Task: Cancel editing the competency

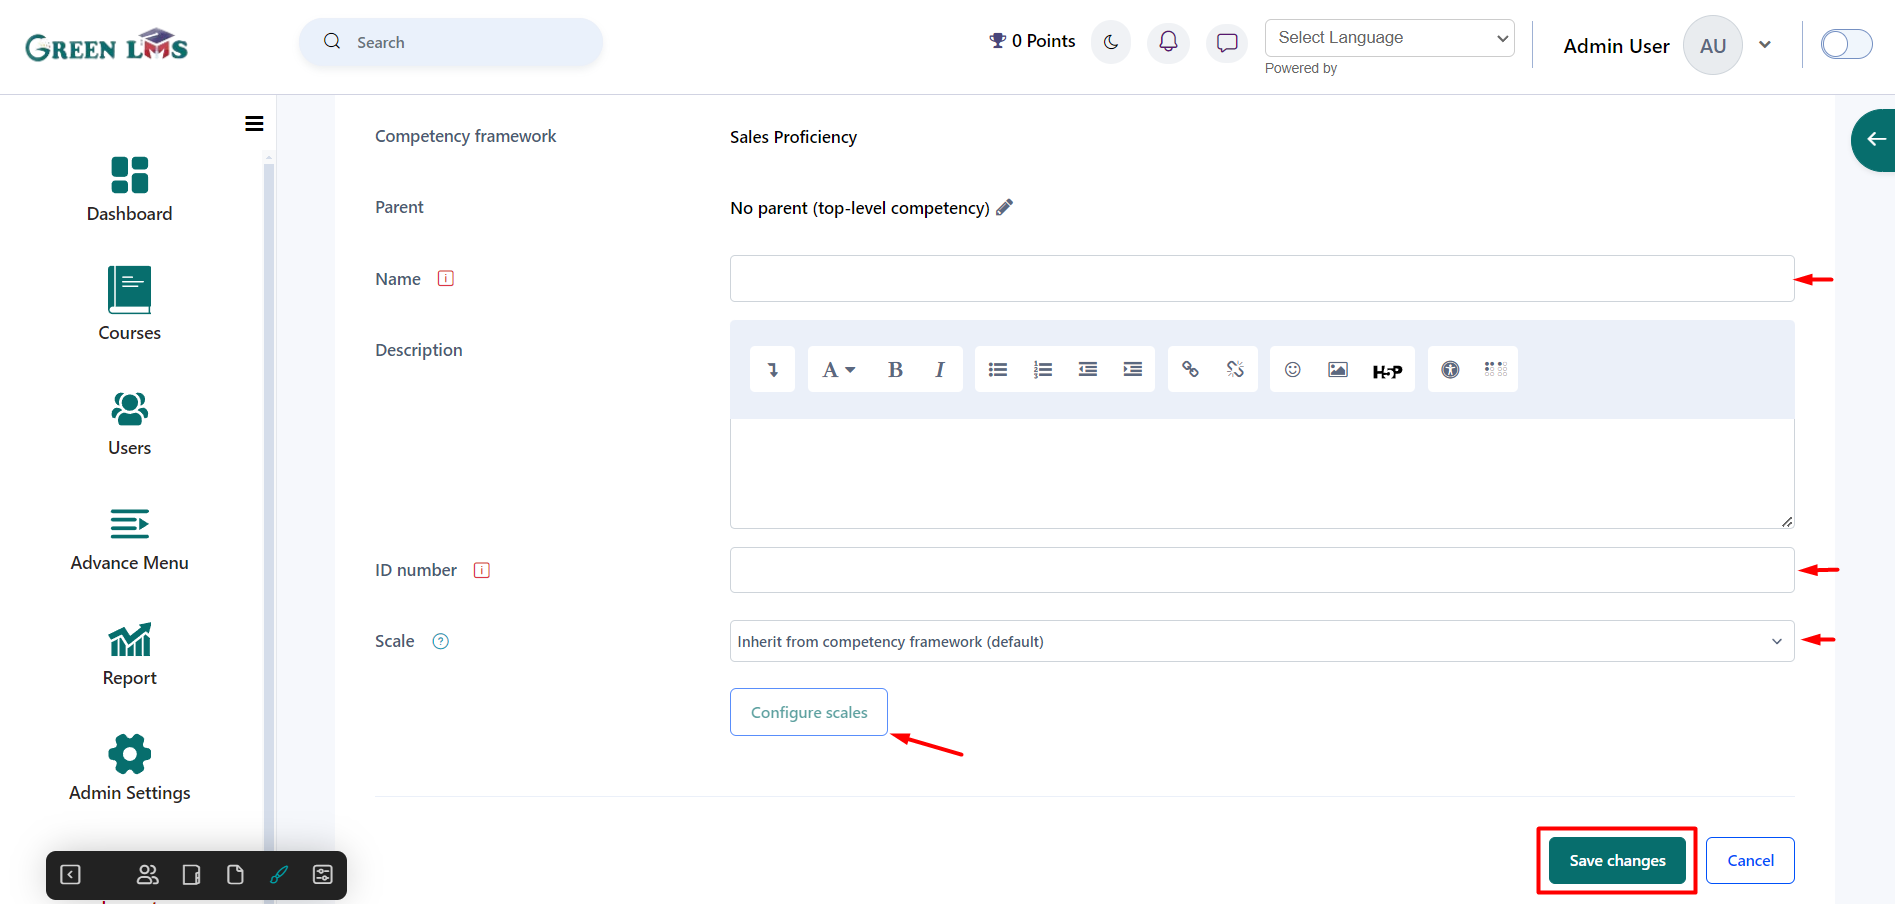Action: click(x=1750, y=861)
